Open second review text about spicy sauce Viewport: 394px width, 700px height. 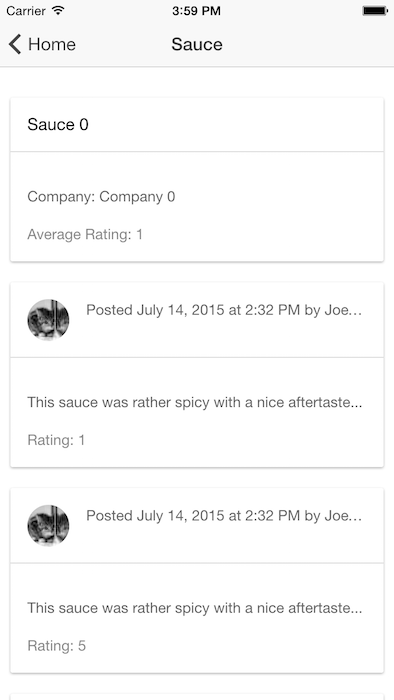195,608
